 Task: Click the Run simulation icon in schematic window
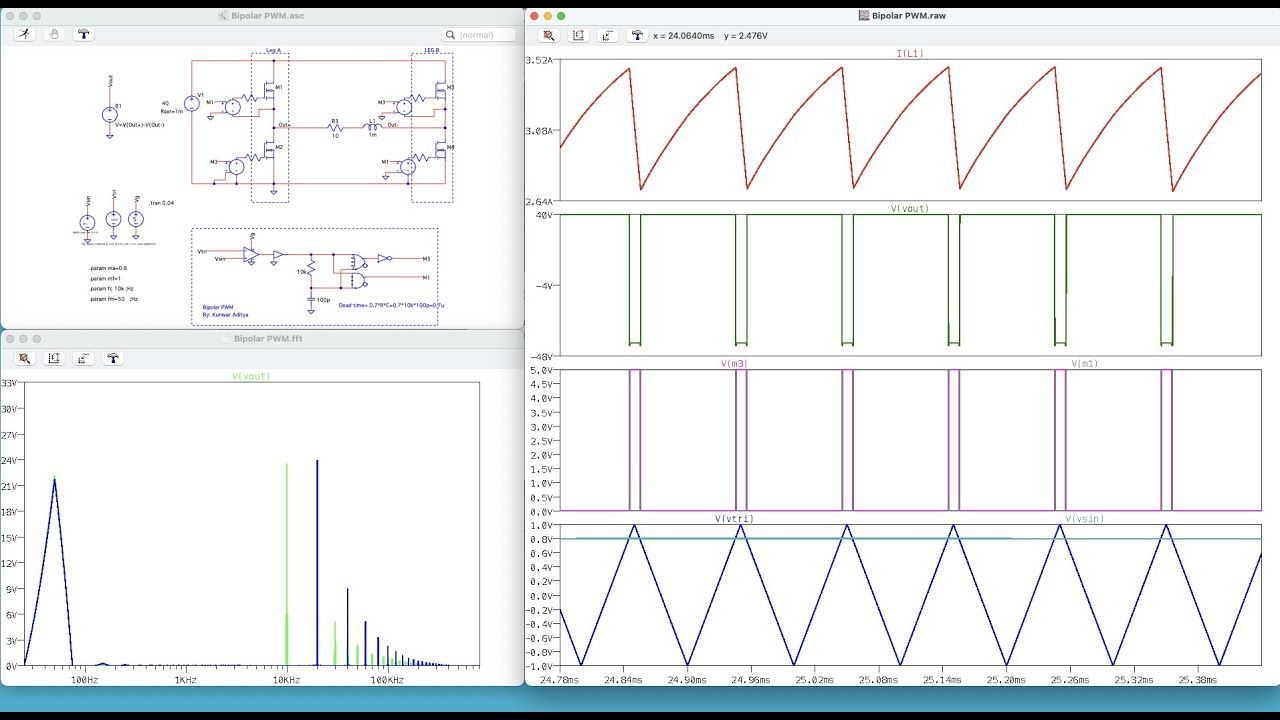pyautogui.click(x=24, y=34)
